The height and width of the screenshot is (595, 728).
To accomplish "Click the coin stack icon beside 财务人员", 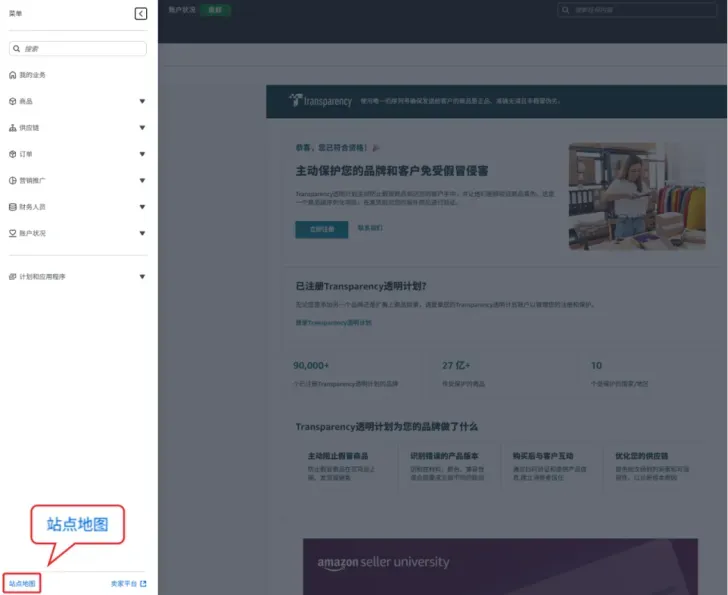I will pos(13,207).
